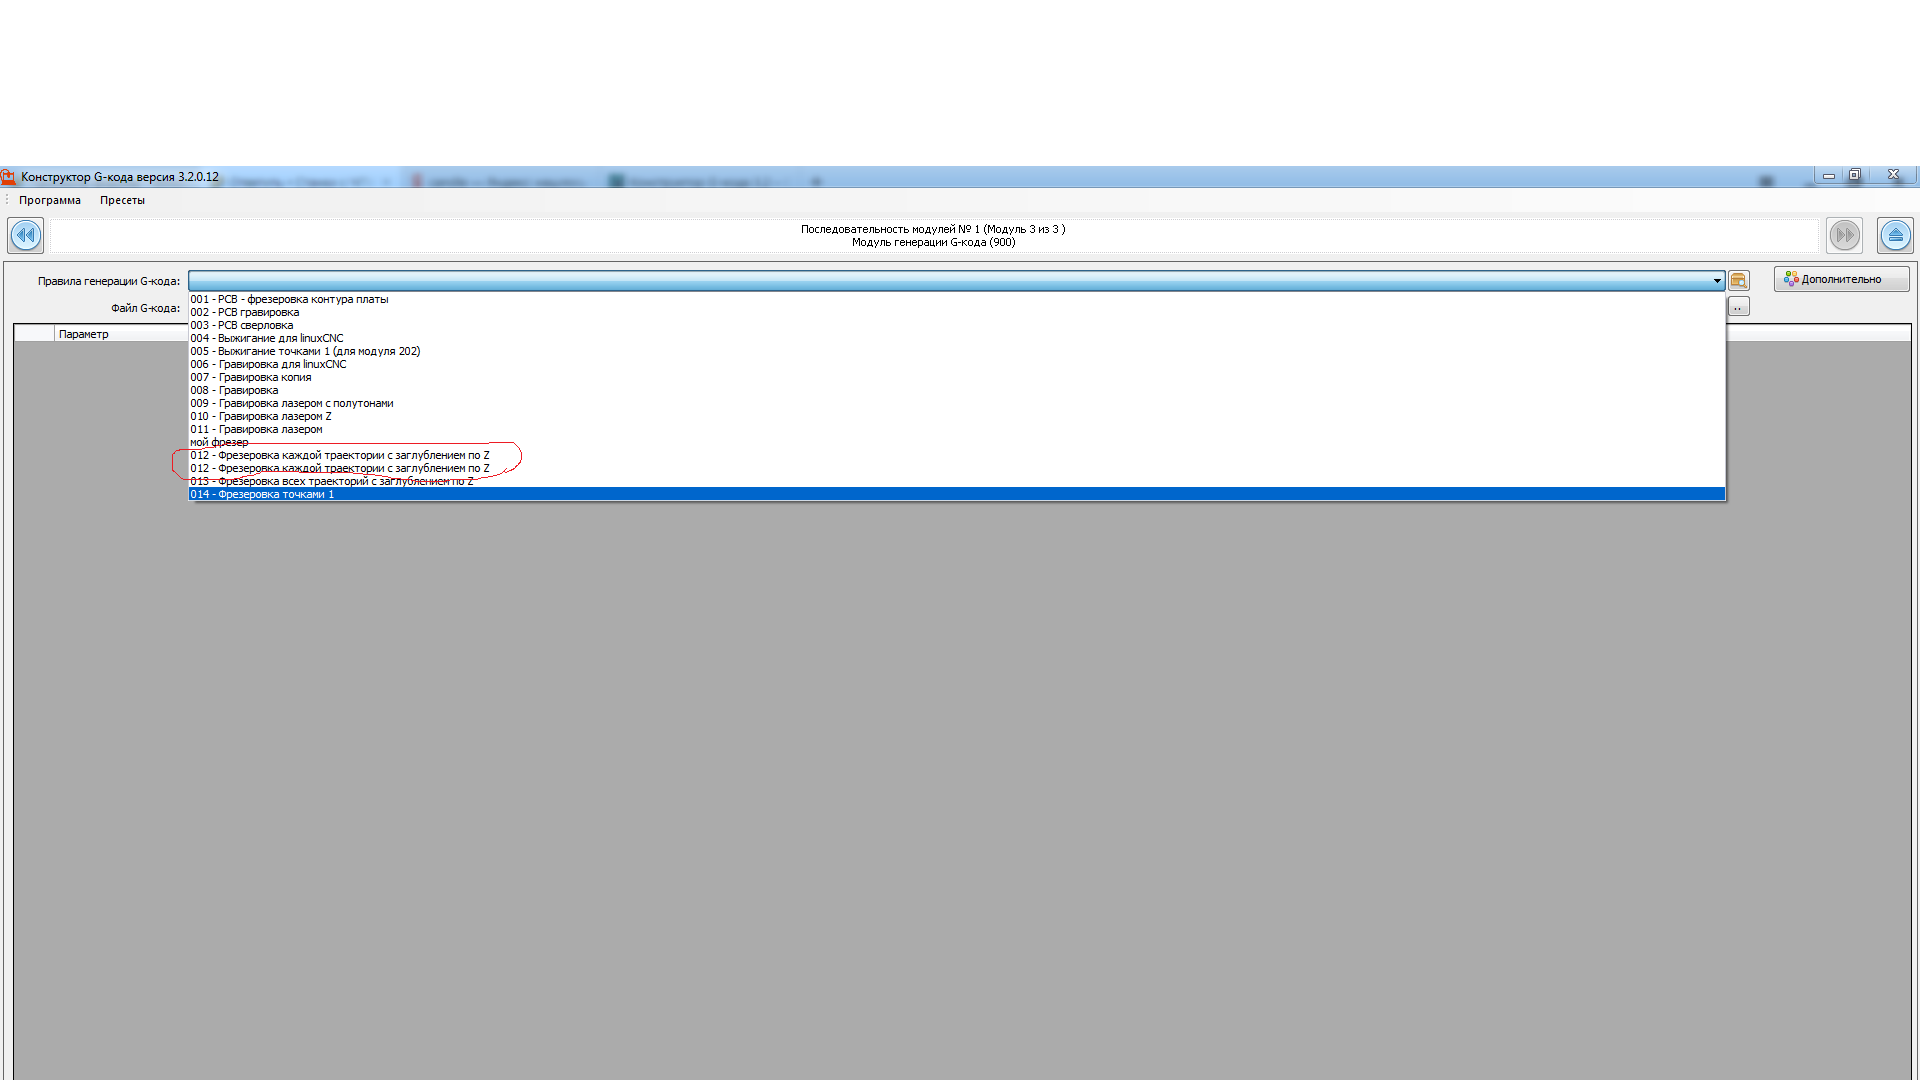Go to the previous module (rewind icon)
Image resolution: width=1920 pixels, height=1080 pixels.
coord(26,236)
